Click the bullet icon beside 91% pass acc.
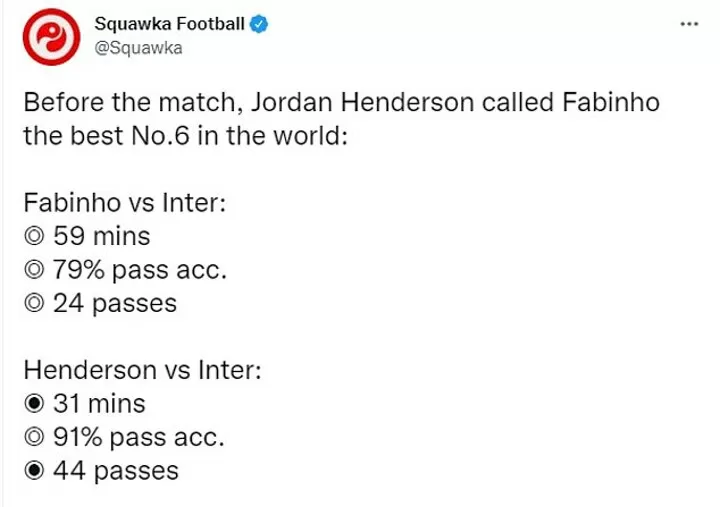This screenshot has height=507, width=720. (x=33, y=438)
